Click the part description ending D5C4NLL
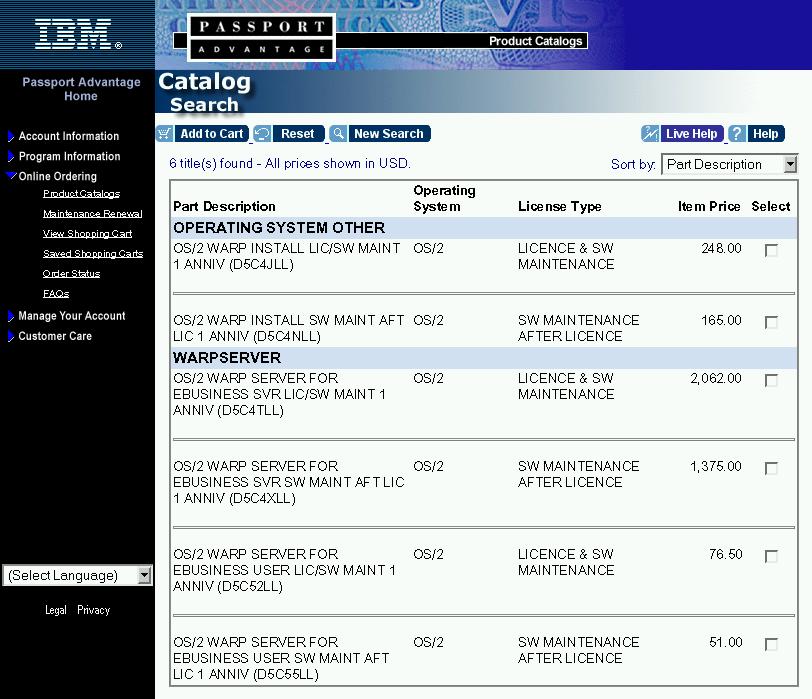 coord(288,328)
